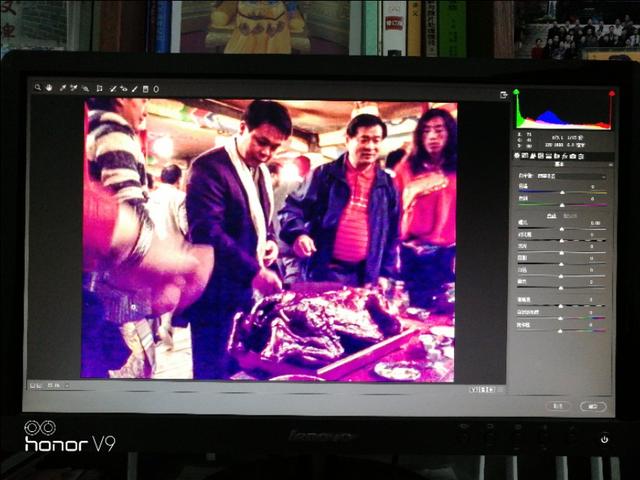640x480 pixels.
Task: Open the Basic panel options menu
Action: pyautogui.click(x=611, y=165)
